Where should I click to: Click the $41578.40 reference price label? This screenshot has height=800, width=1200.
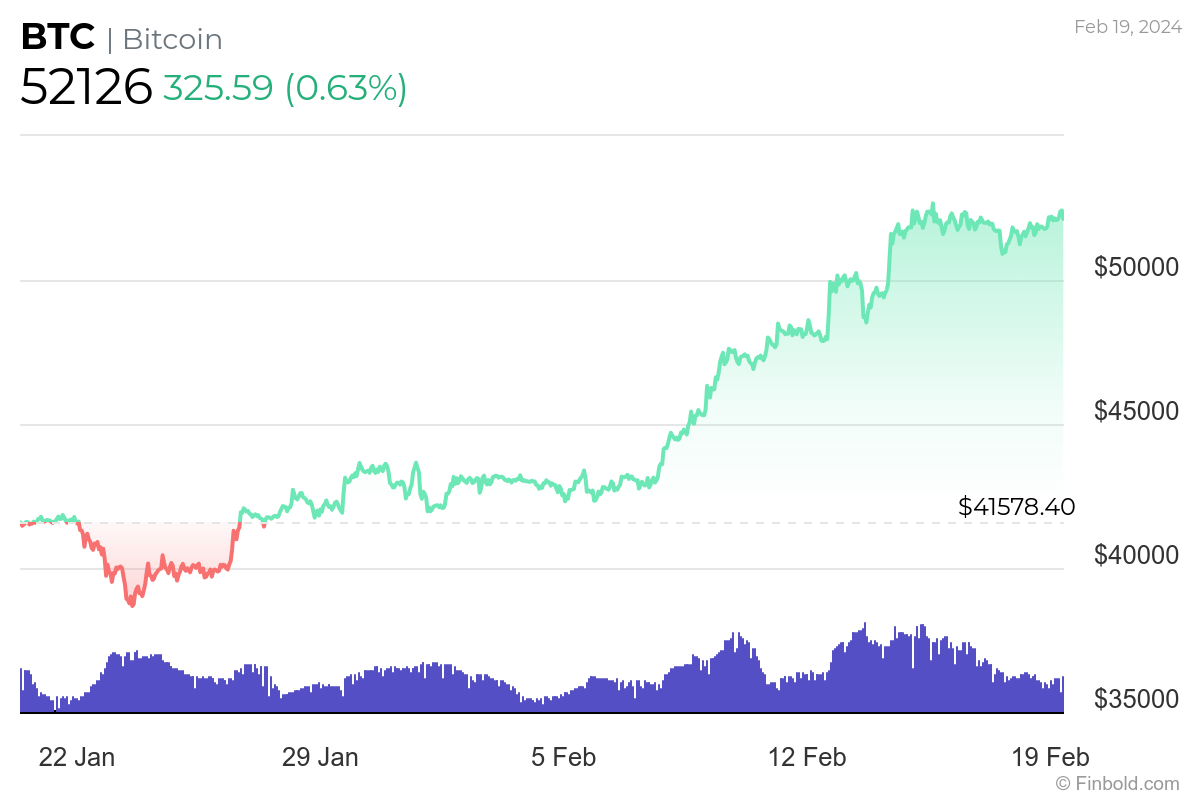[1017, 507]
